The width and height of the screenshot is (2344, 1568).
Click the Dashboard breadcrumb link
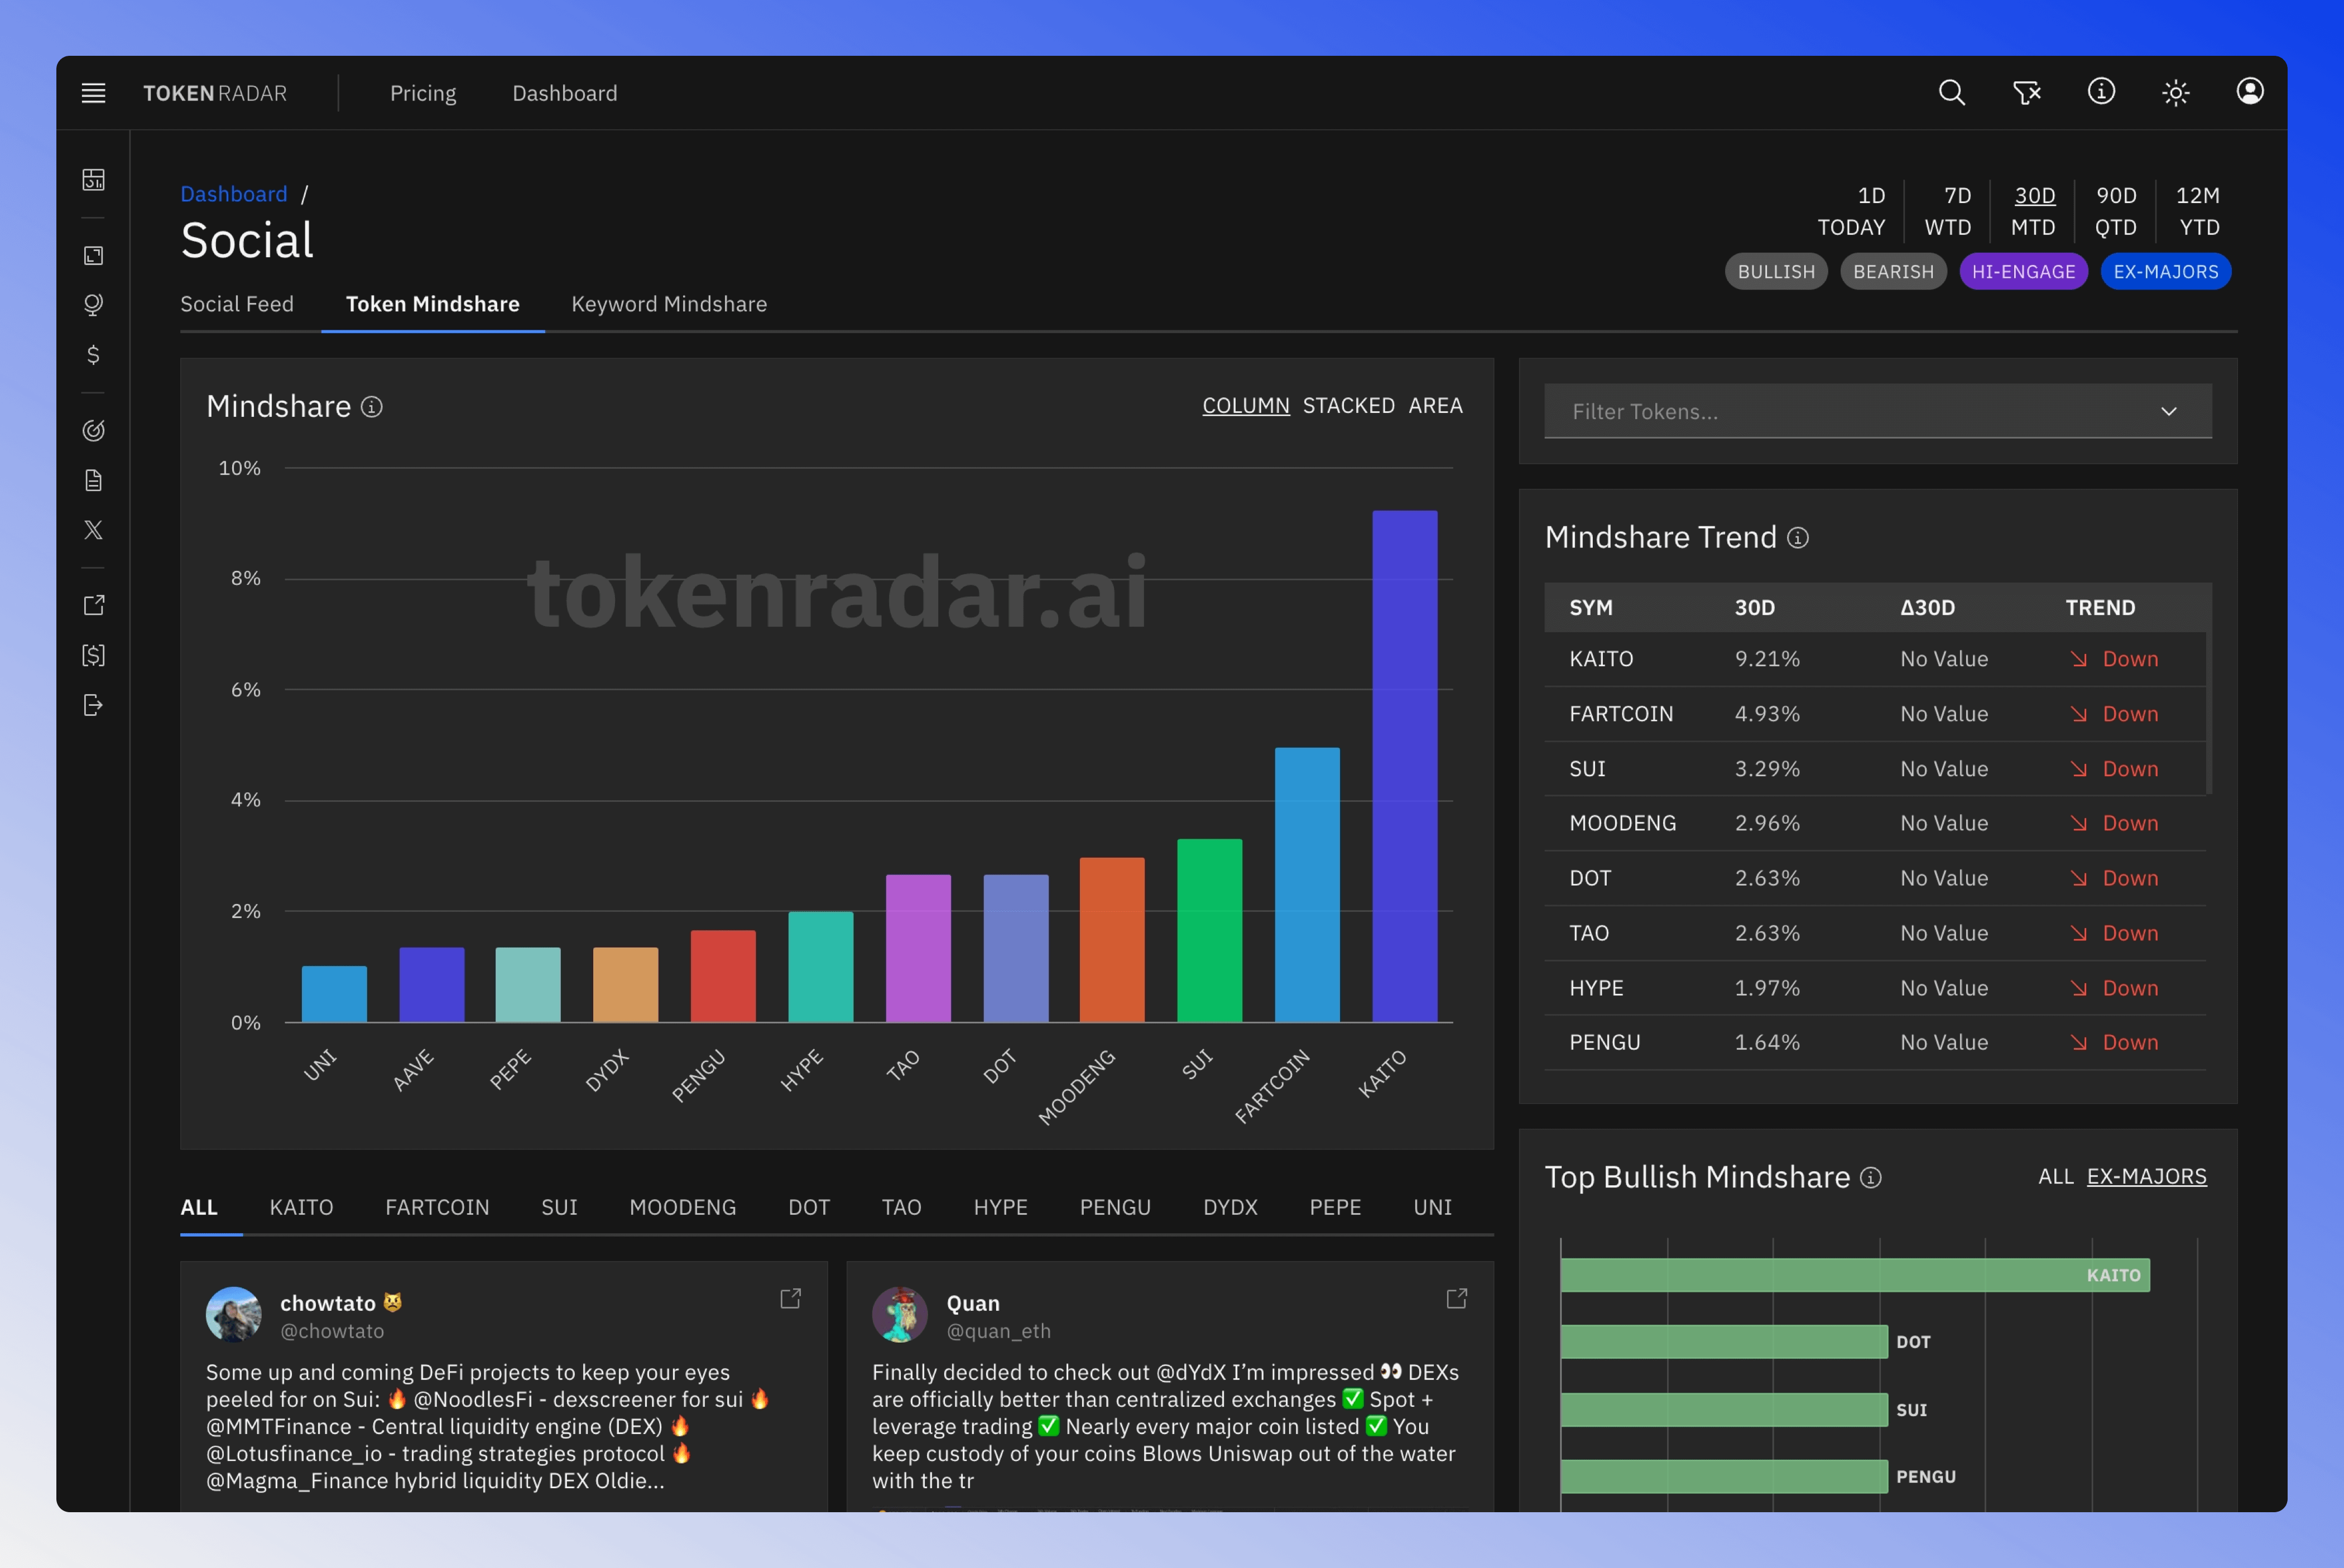234,194
